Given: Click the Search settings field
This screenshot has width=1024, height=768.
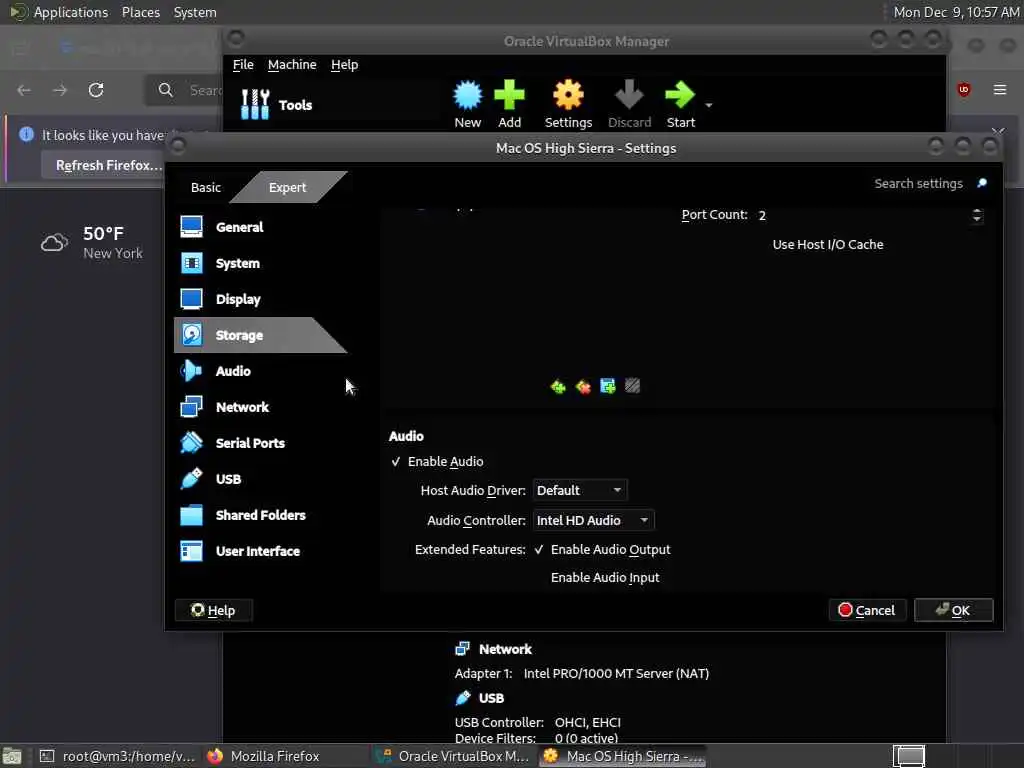Looking at the screenshot, I should 918,184.
